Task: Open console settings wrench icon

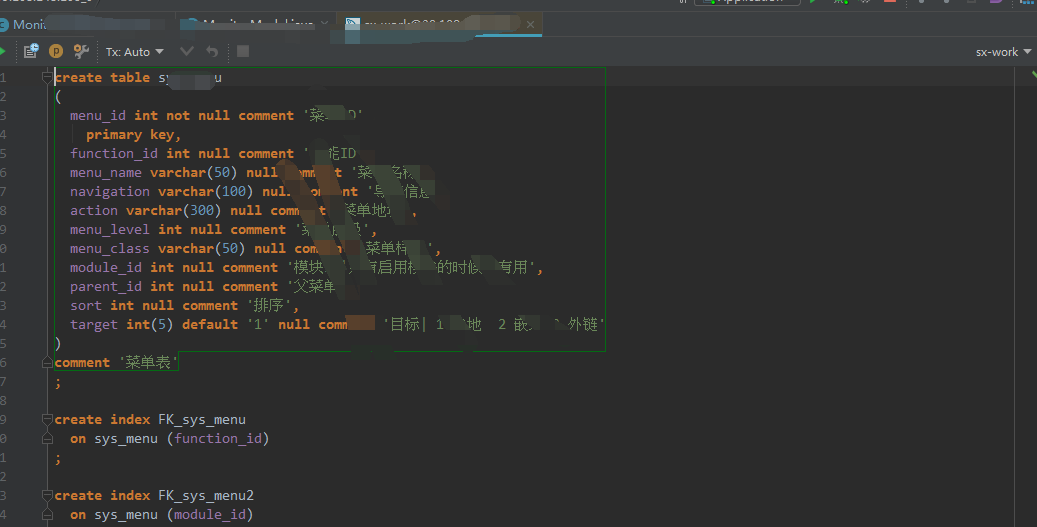Action: 81,51
